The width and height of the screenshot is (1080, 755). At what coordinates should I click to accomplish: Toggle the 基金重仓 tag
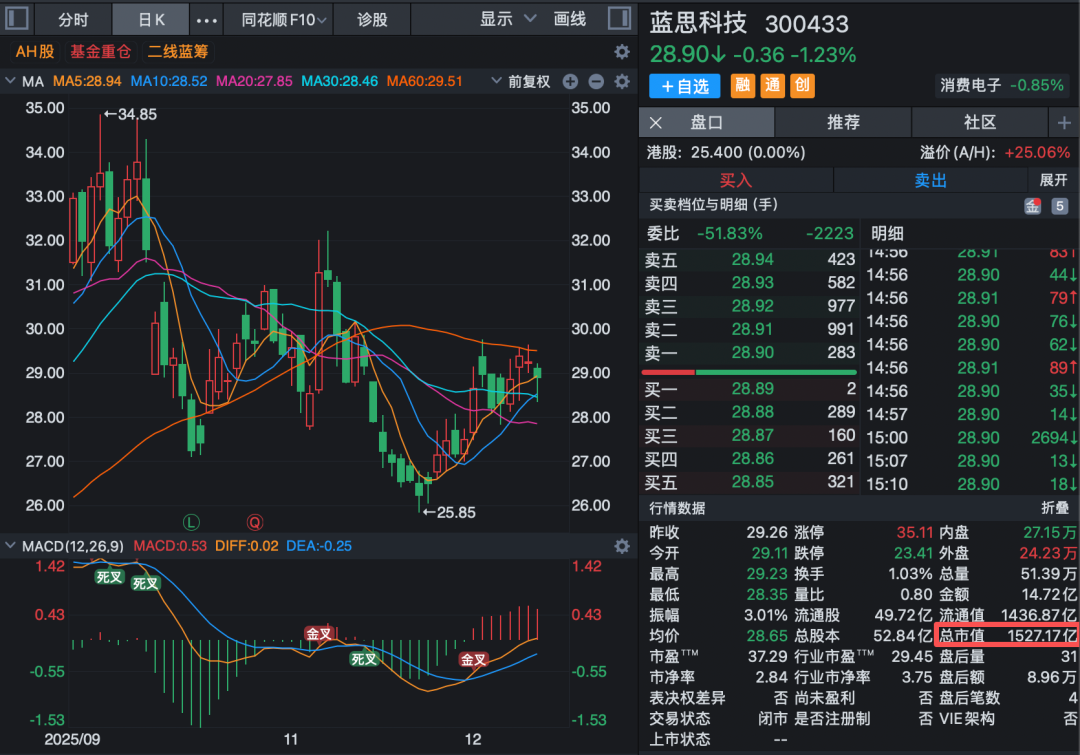[100, 52]
